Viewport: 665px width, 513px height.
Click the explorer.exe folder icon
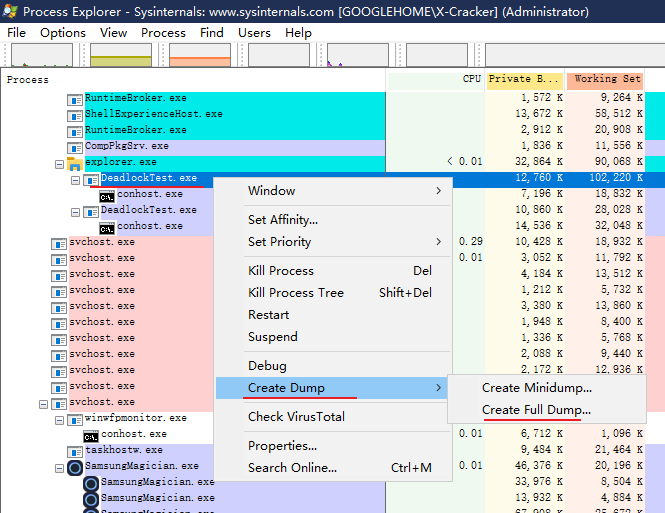(75, 164)
